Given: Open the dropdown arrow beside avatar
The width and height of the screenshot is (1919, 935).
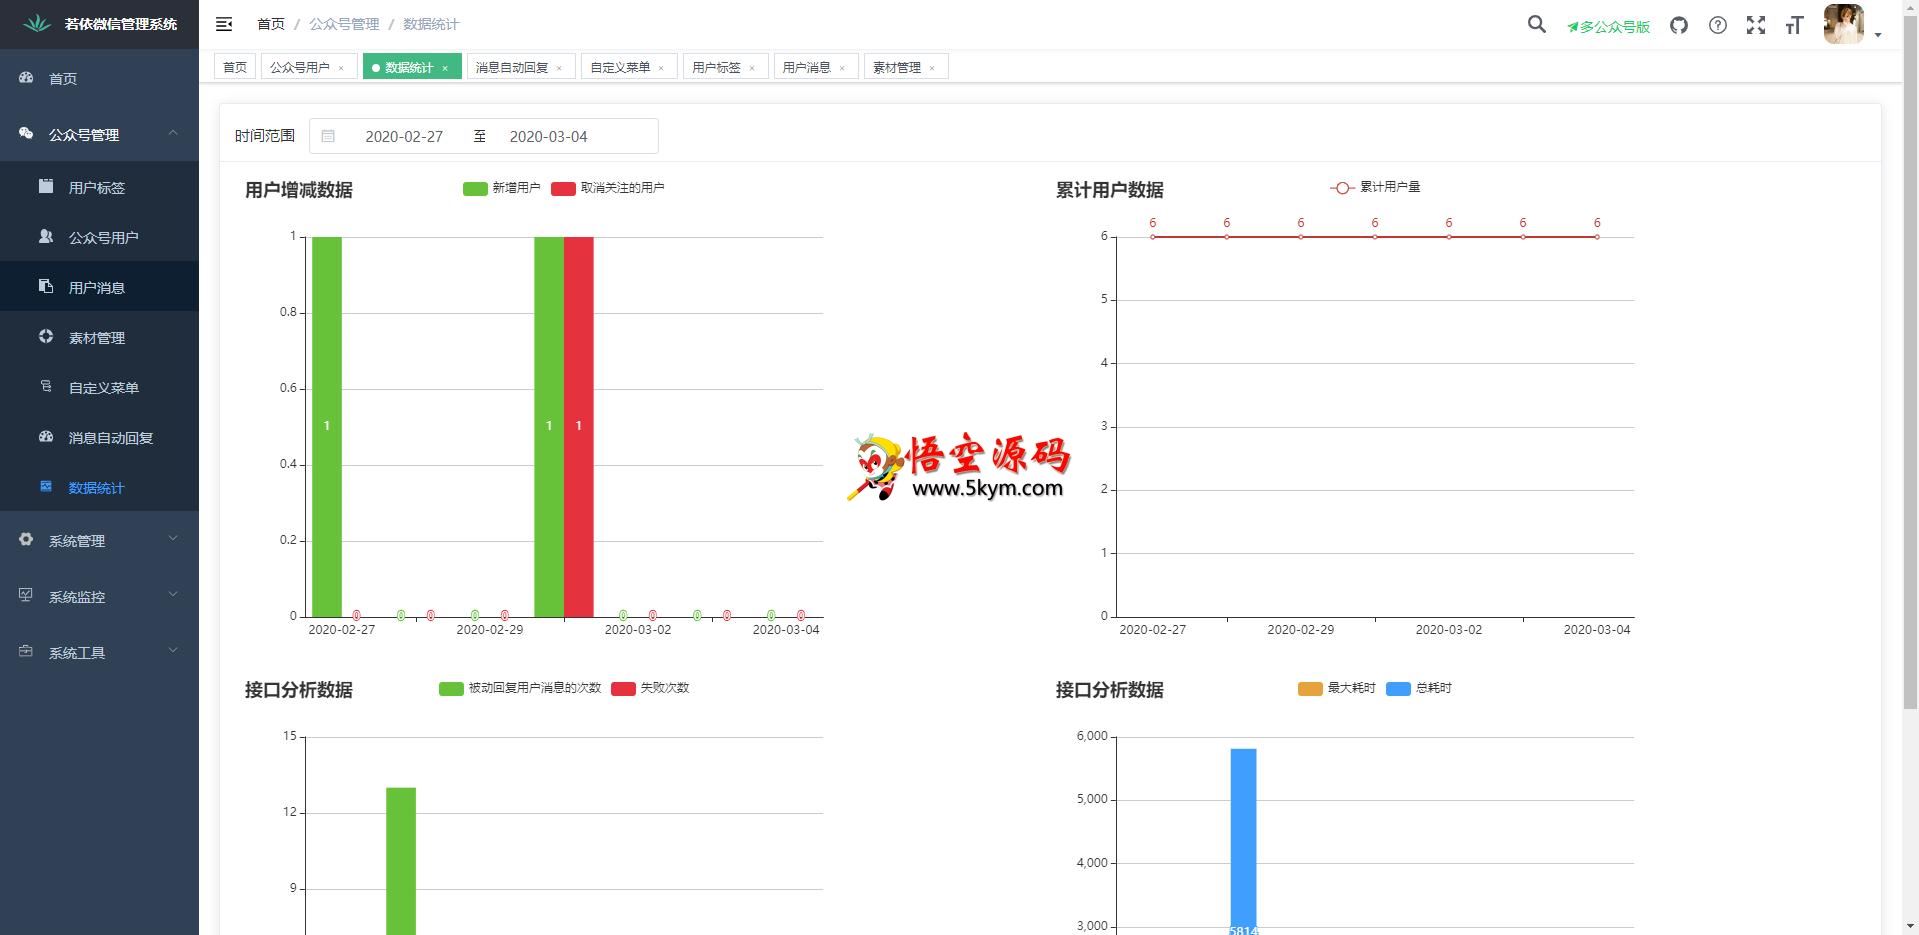Looking at the screenshot, I should [x=1878, y=35].
